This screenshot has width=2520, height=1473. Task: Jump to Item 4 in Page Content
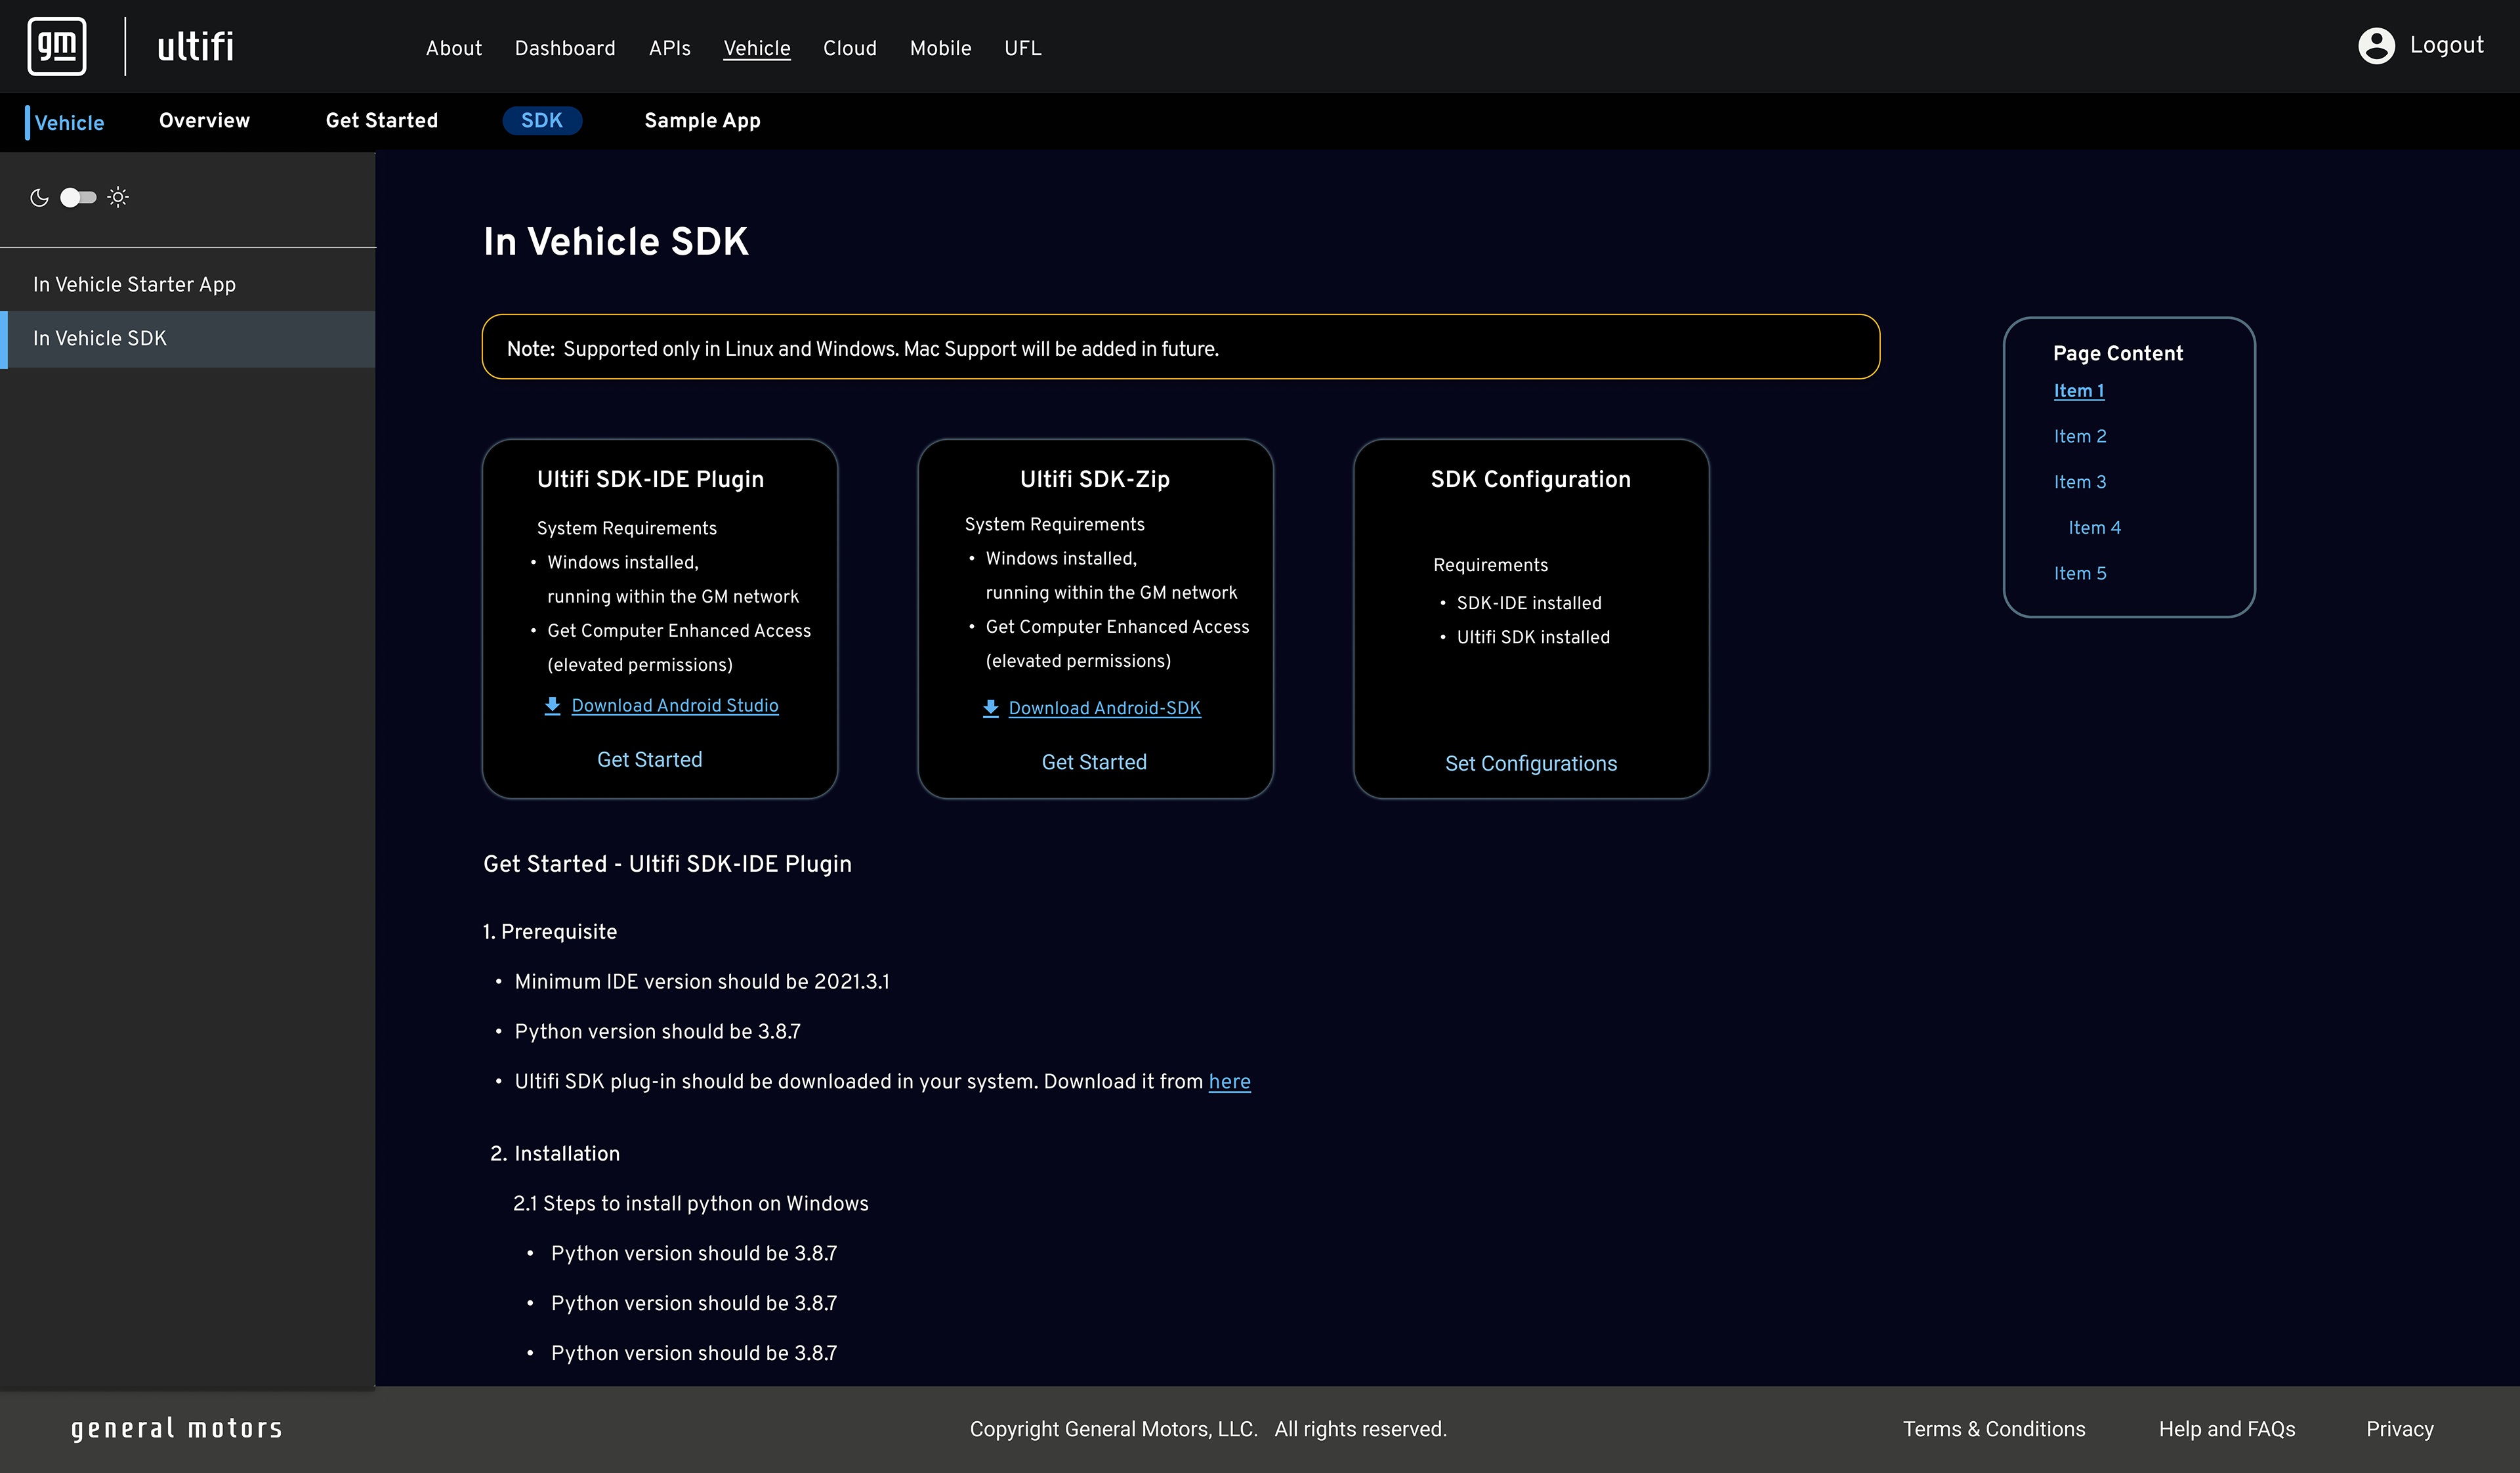[2094, 527]
